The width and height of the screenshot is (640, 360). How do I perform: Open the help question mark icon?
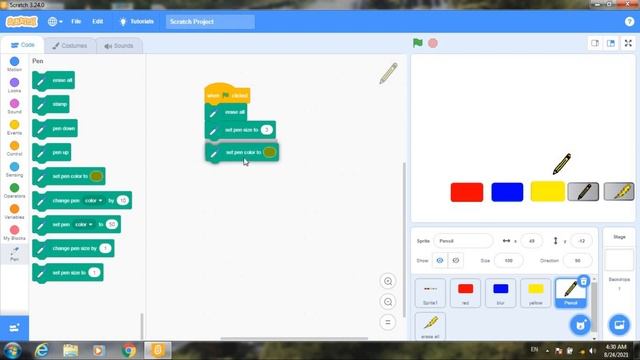[x=629, y=22]
